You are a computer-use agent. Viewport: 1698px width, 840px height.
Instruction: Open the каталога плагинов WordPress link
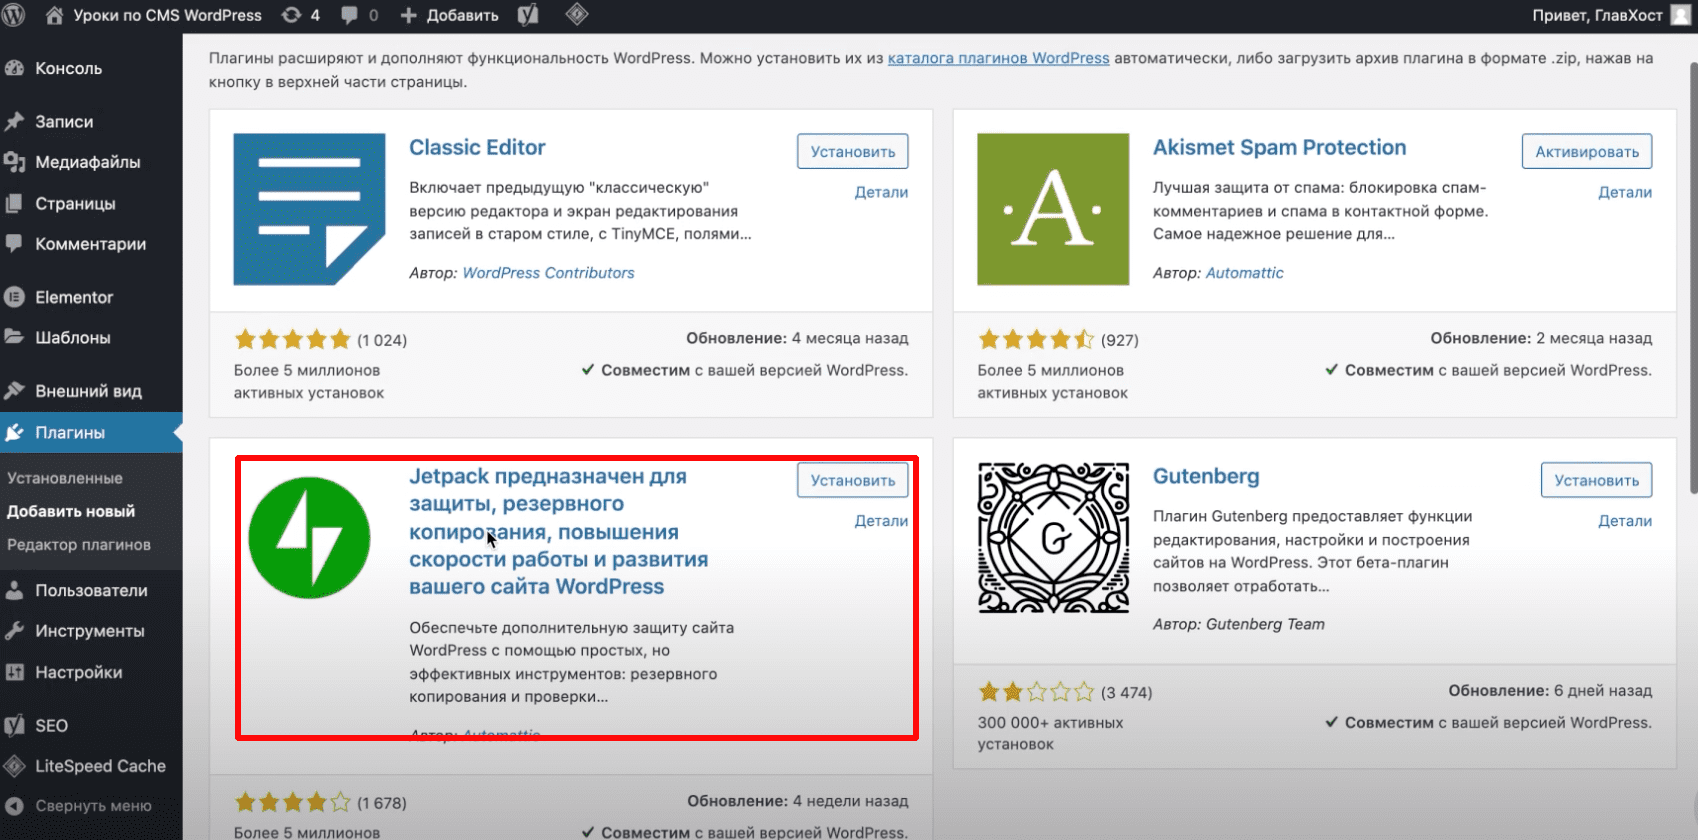pyautogui.click(x=998, y=58)
